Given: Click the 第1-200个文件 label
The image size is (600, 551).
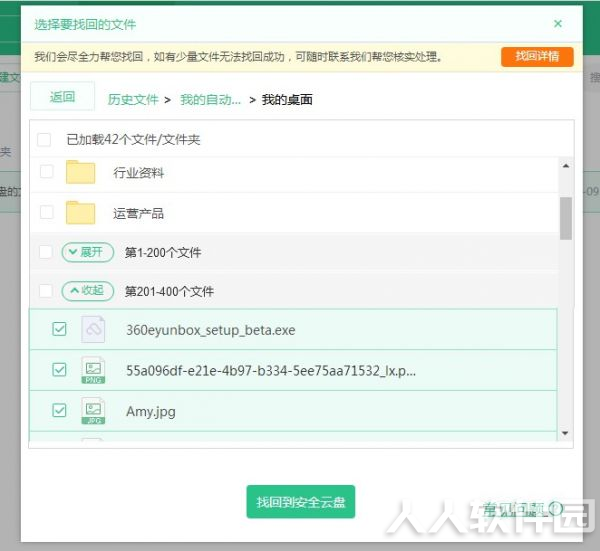Looking at the screenshot, I should [x=163, y=253].
